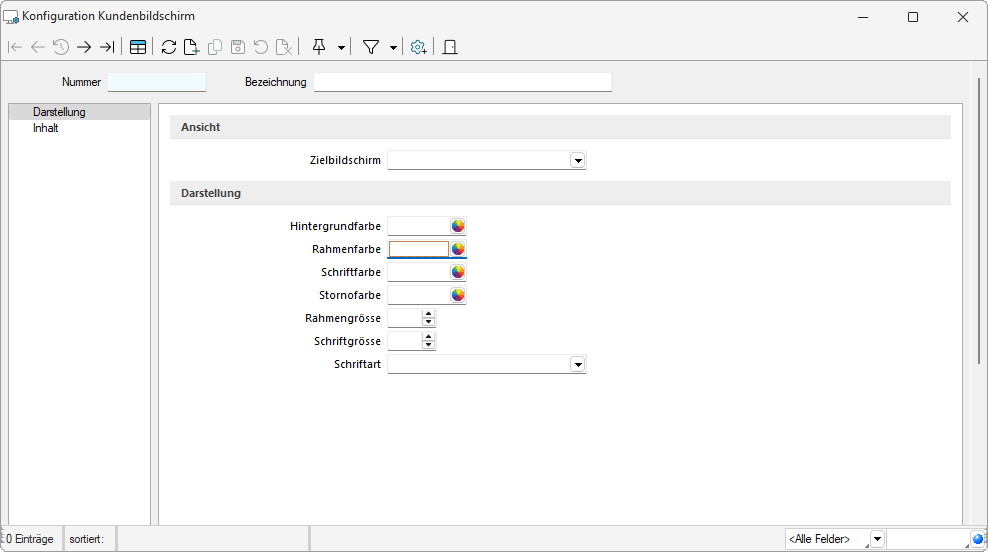Screen dimensions: 988x552
Task: Open the Rahmenfarbe color picker
Action: [457, 249]
